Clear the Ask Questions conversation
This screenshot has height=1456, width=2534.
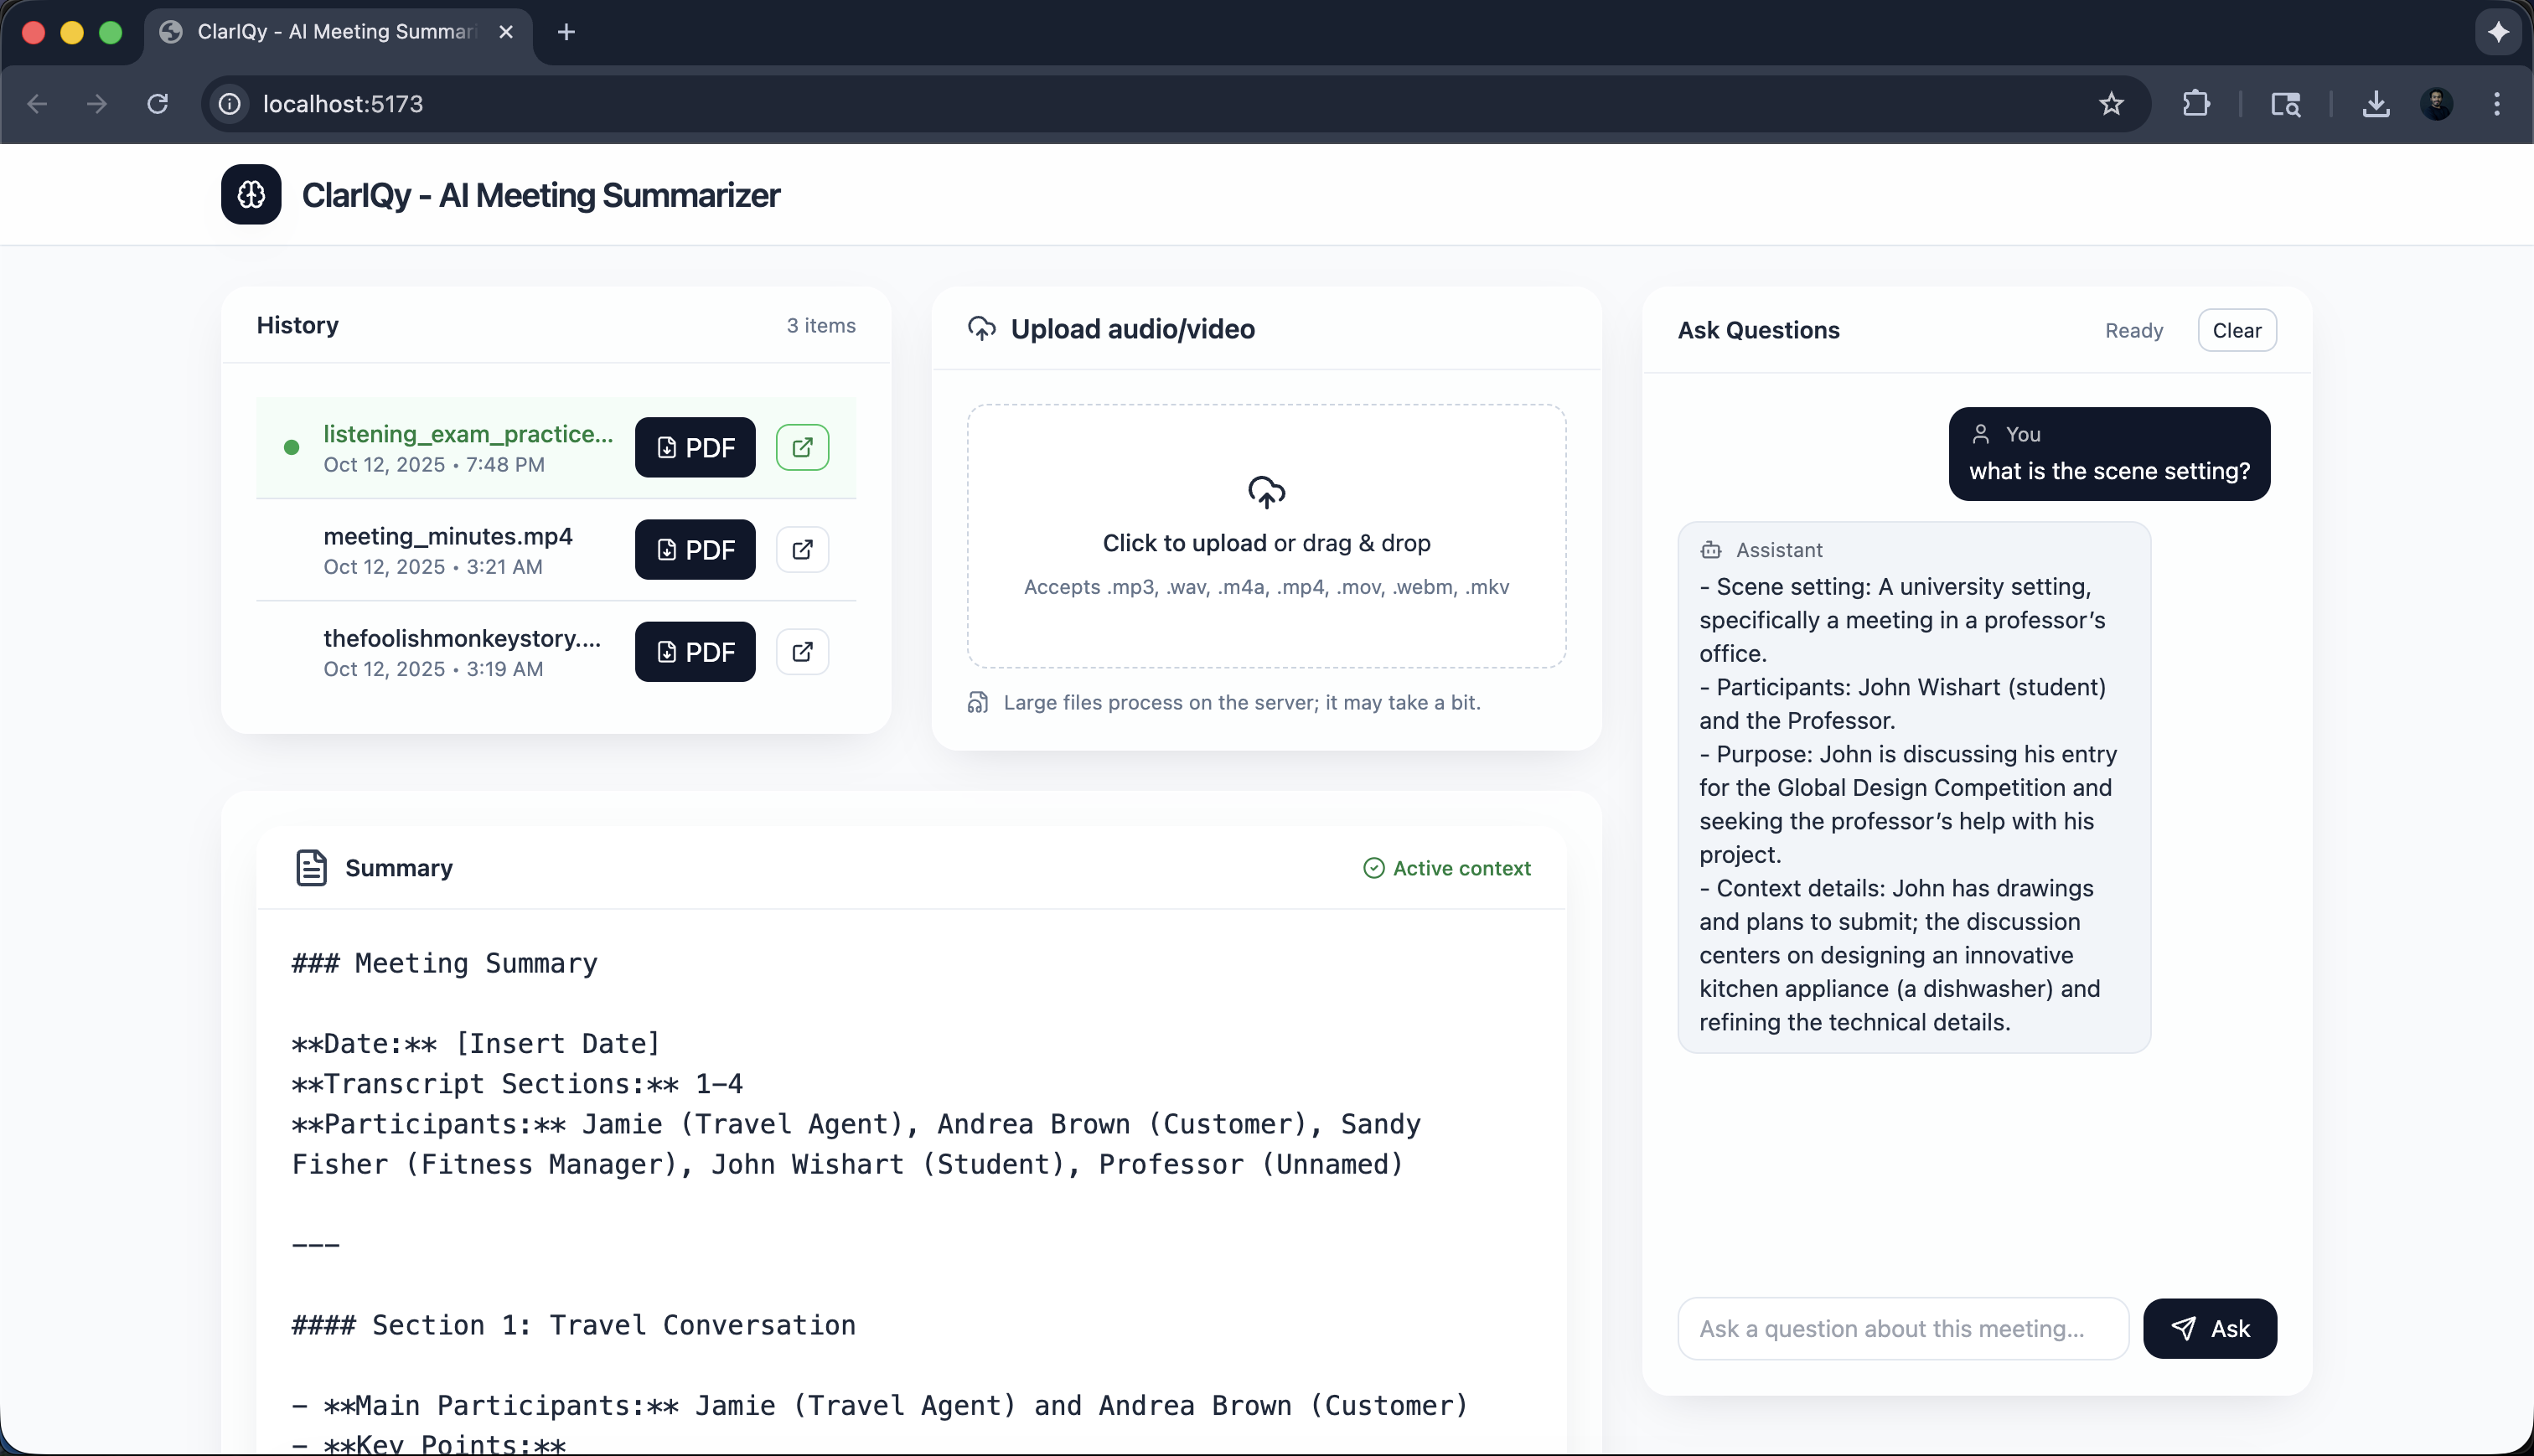coord(2236,331)
